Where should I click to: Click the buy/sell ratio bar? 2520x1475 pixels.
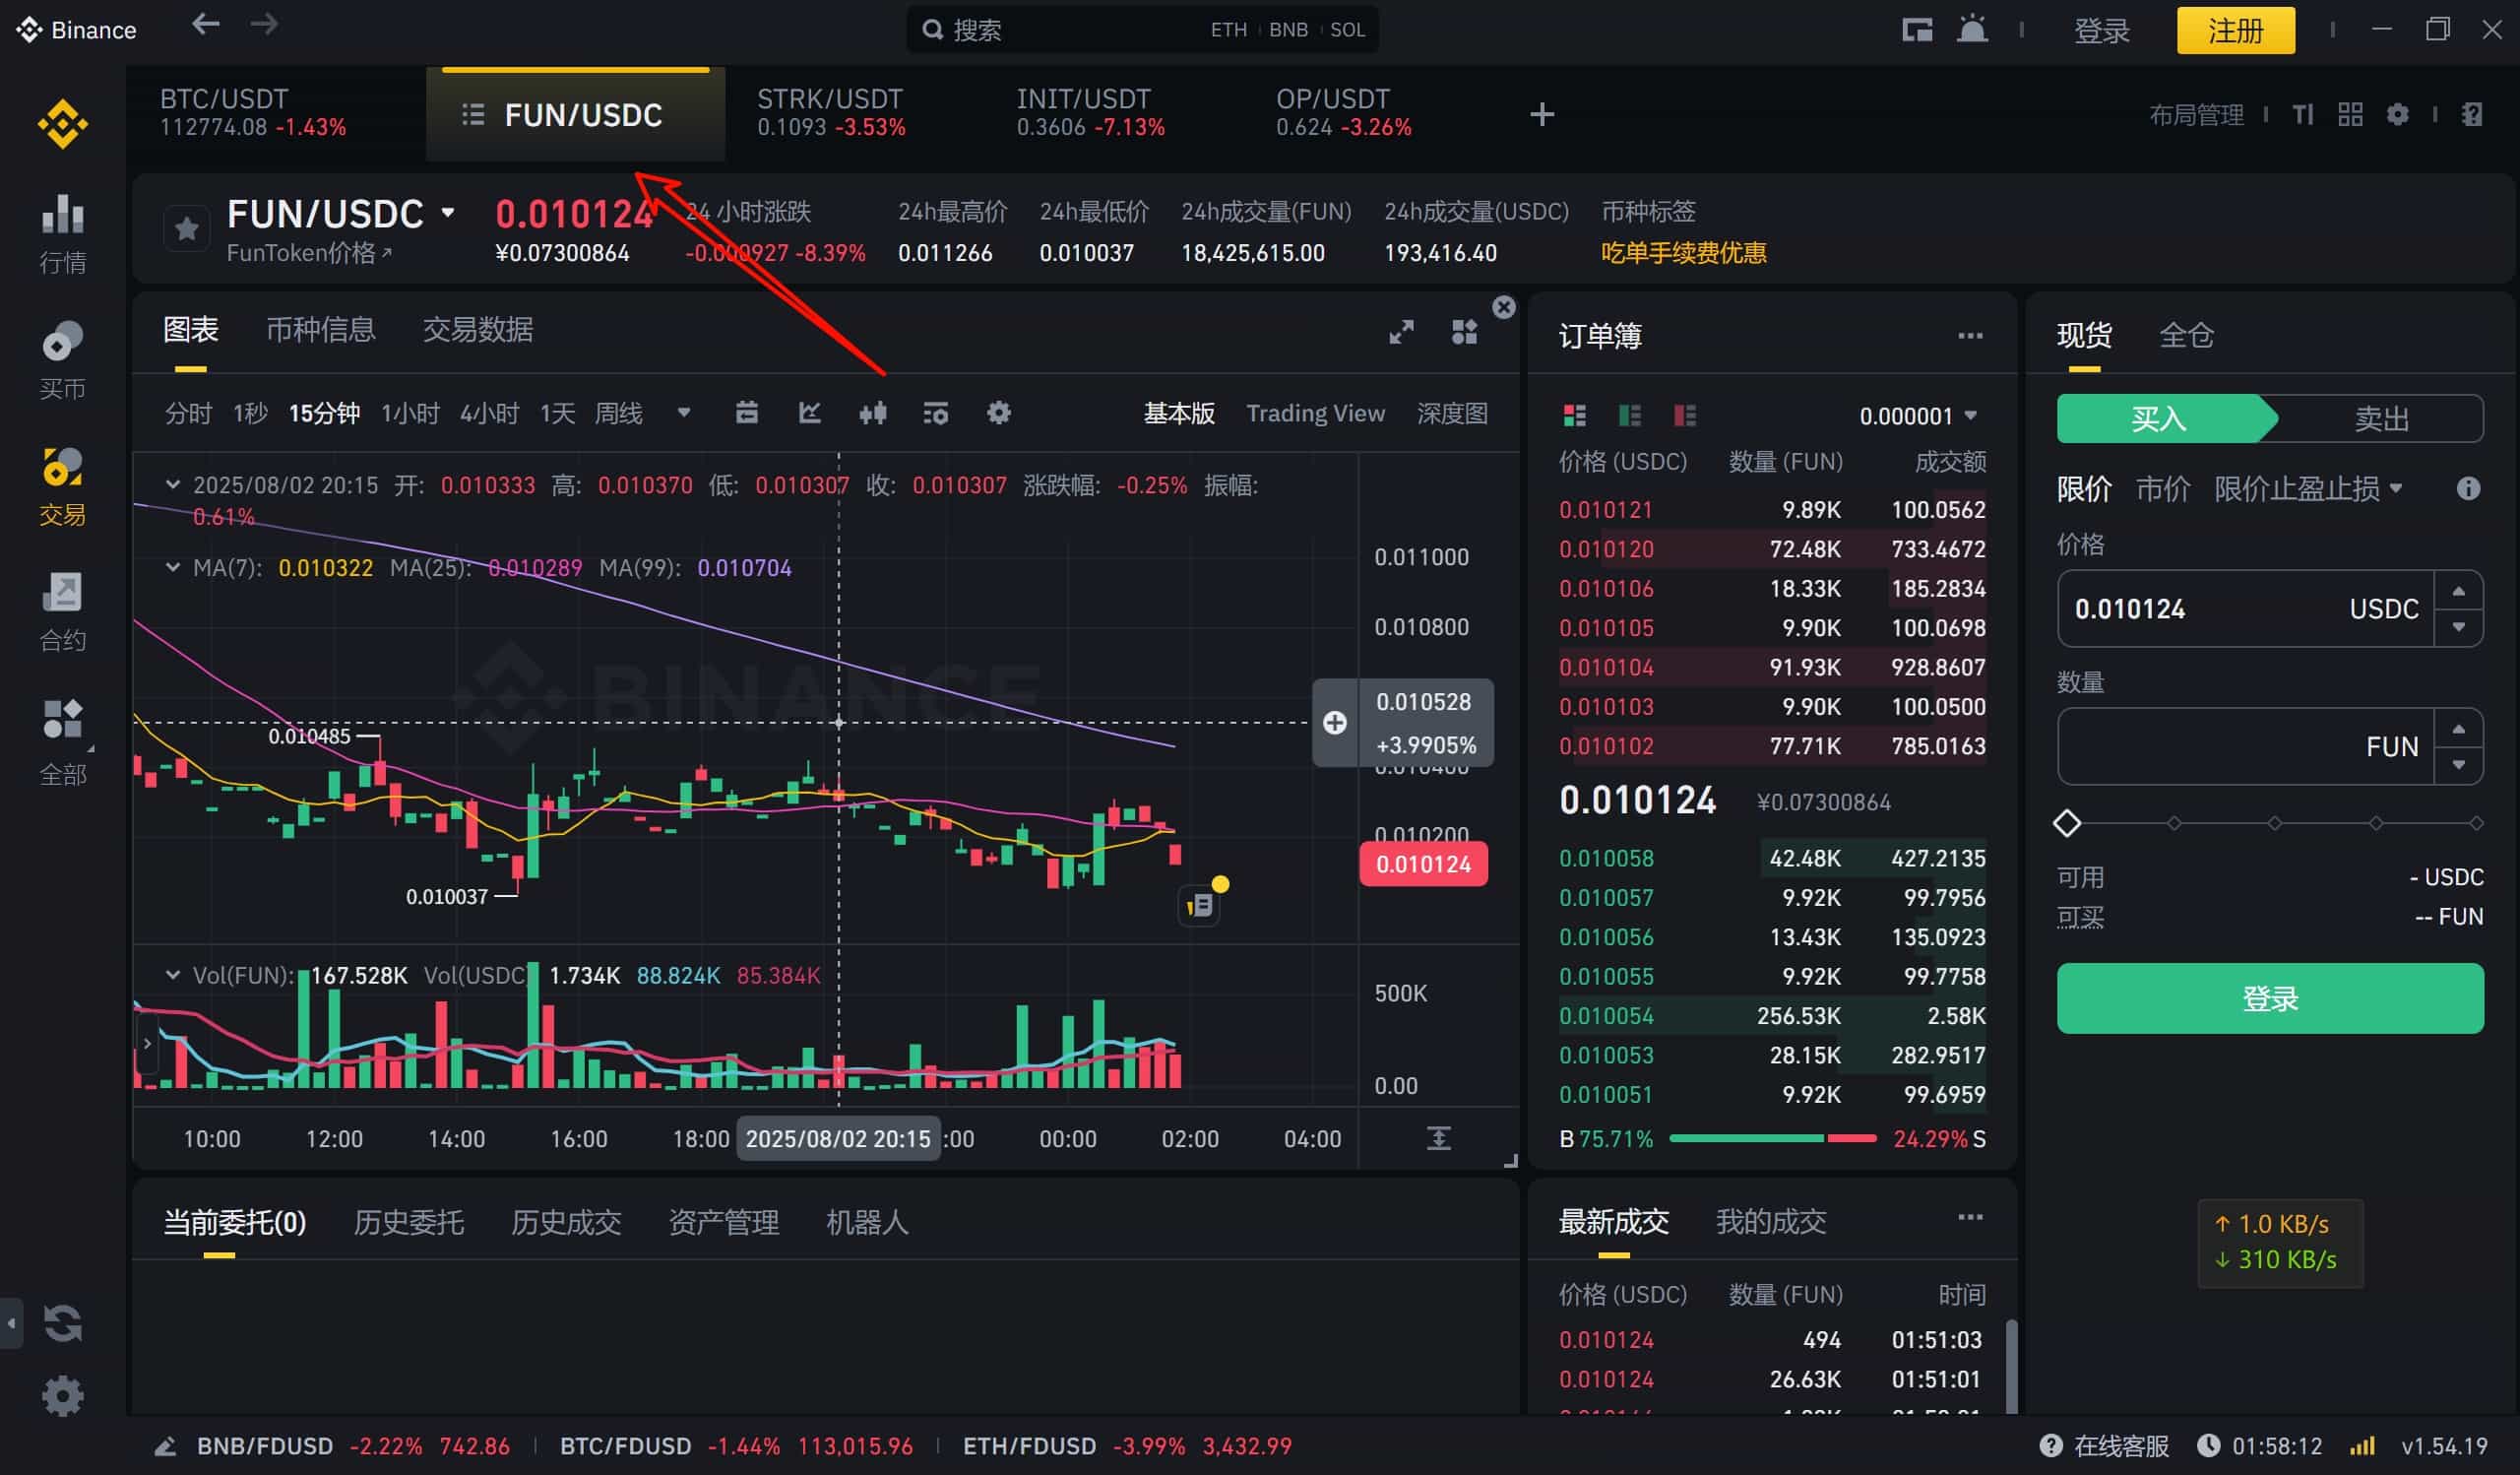tap(1773, 1138)
